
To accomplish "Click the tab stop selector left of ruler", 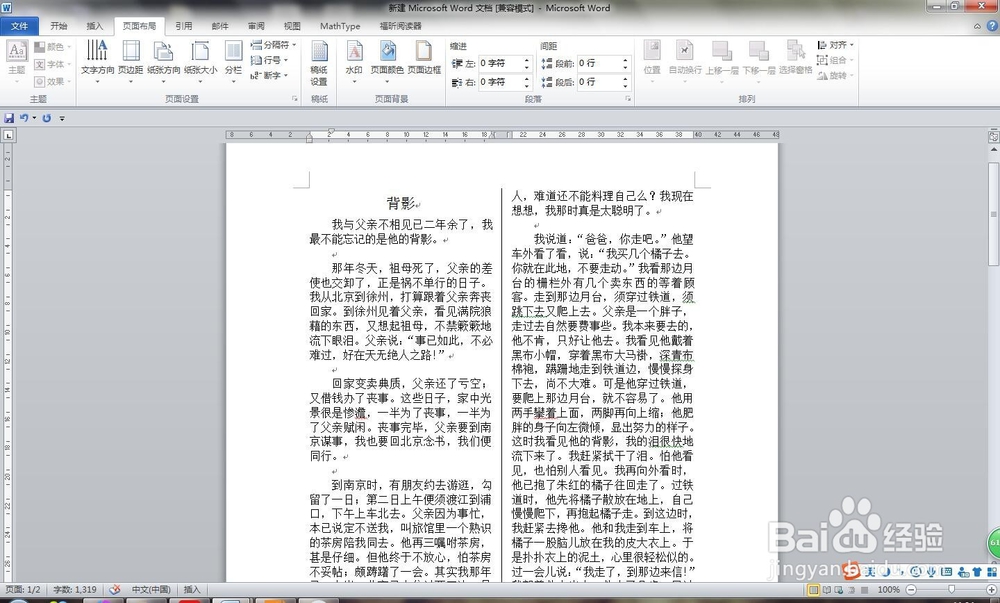I will [8, 135].
